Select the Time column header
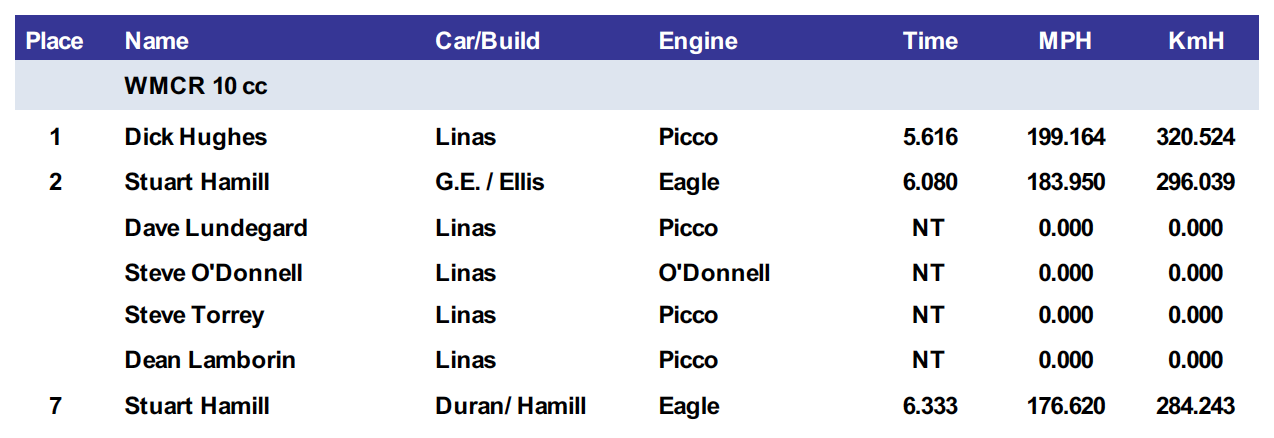1274x438 pixels. click(x=930, y=41)
